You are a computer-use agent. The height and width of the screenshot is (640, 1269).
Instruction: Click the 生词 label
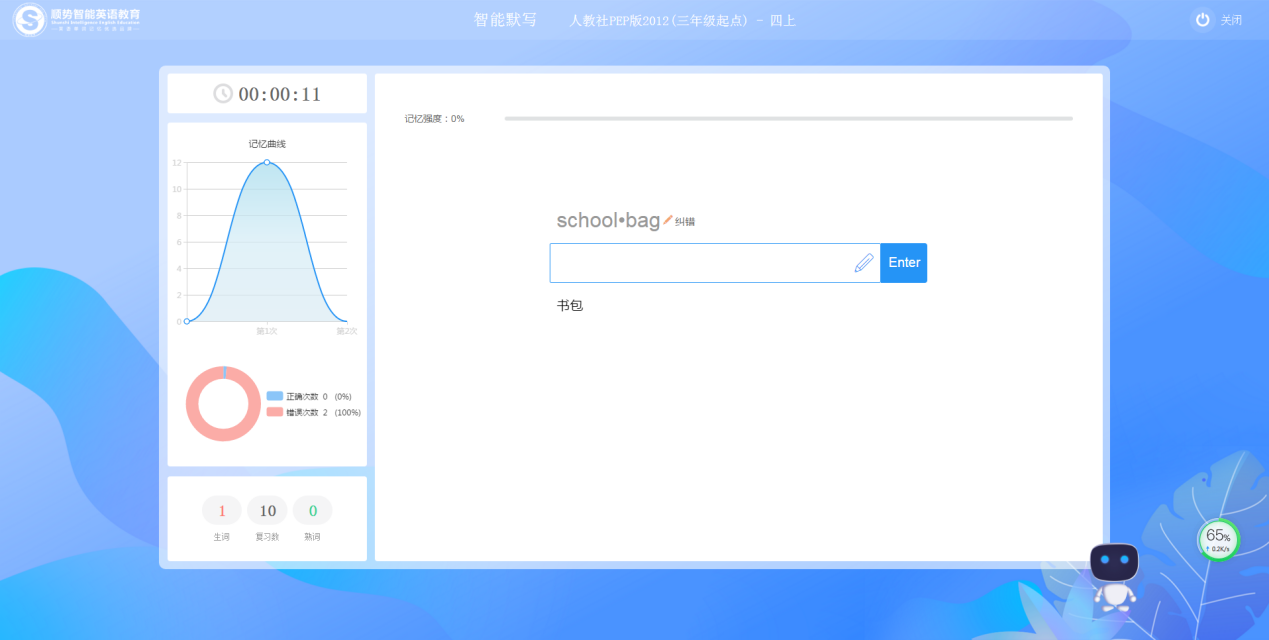pyautogui.click(x=221, y=537)
